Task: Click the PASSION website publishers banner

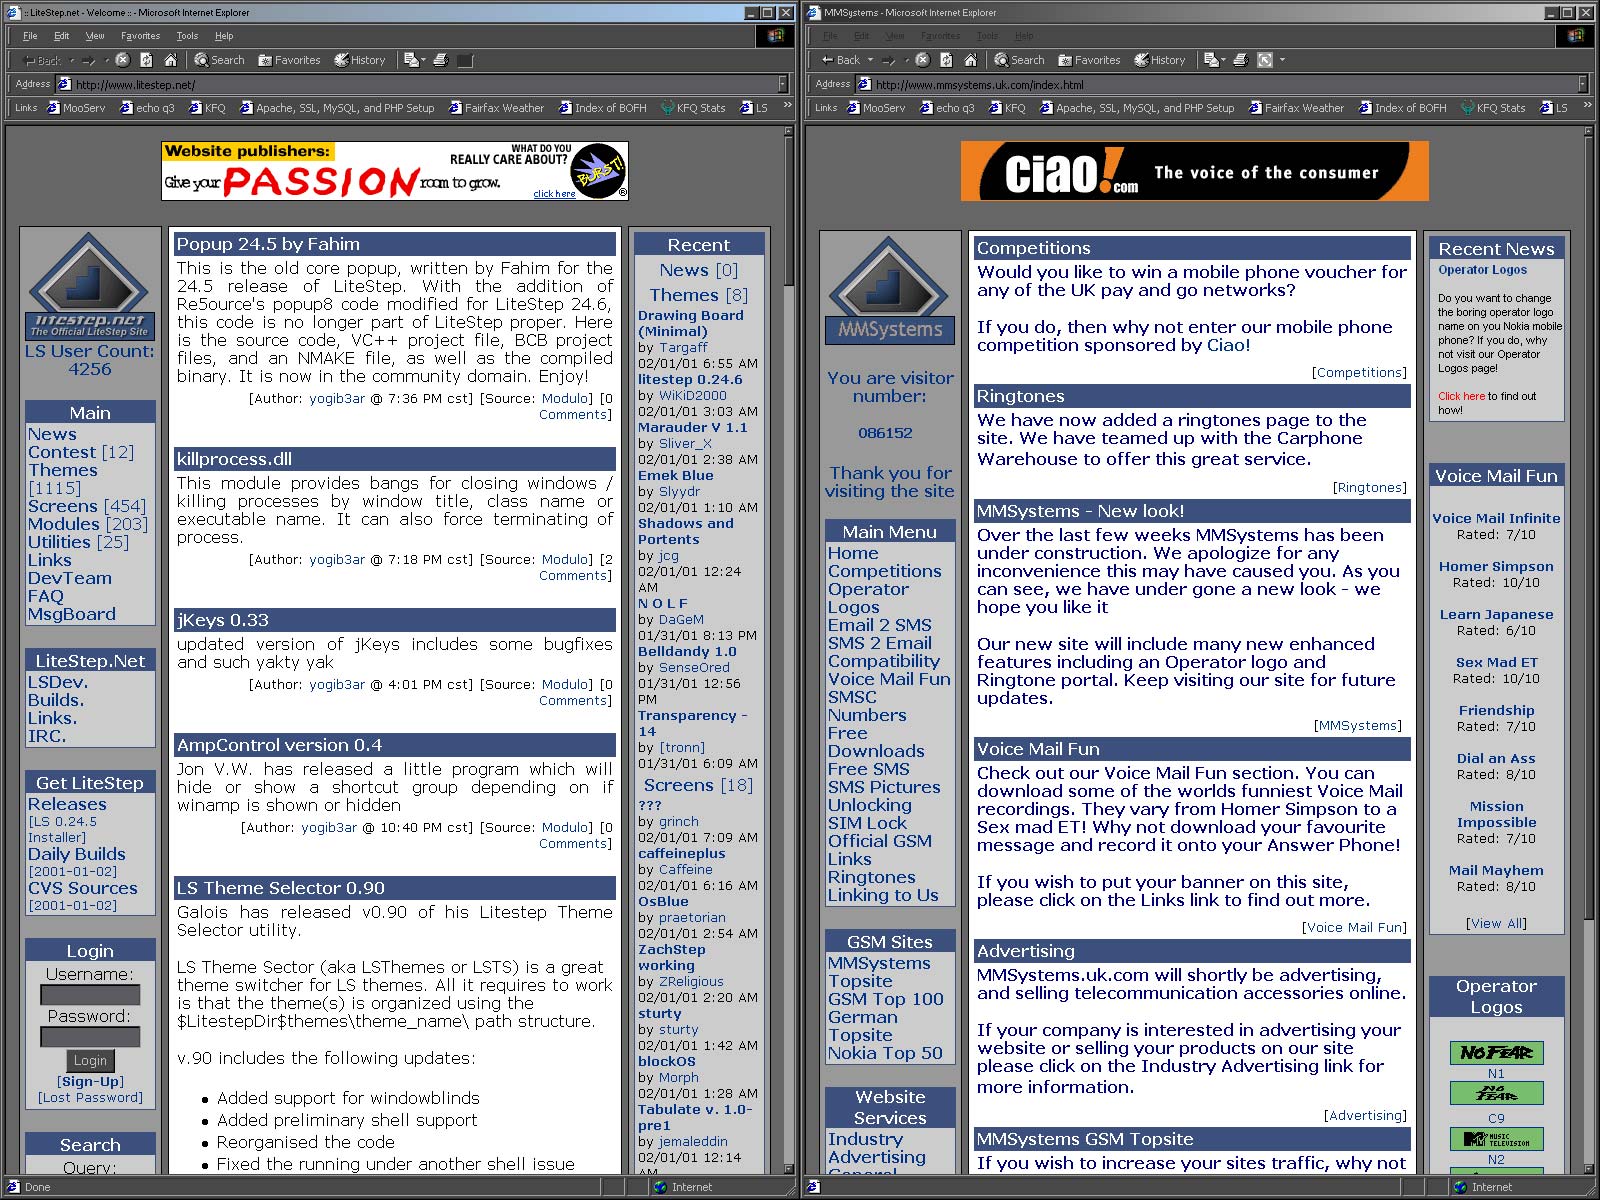Action: [395, 171]
